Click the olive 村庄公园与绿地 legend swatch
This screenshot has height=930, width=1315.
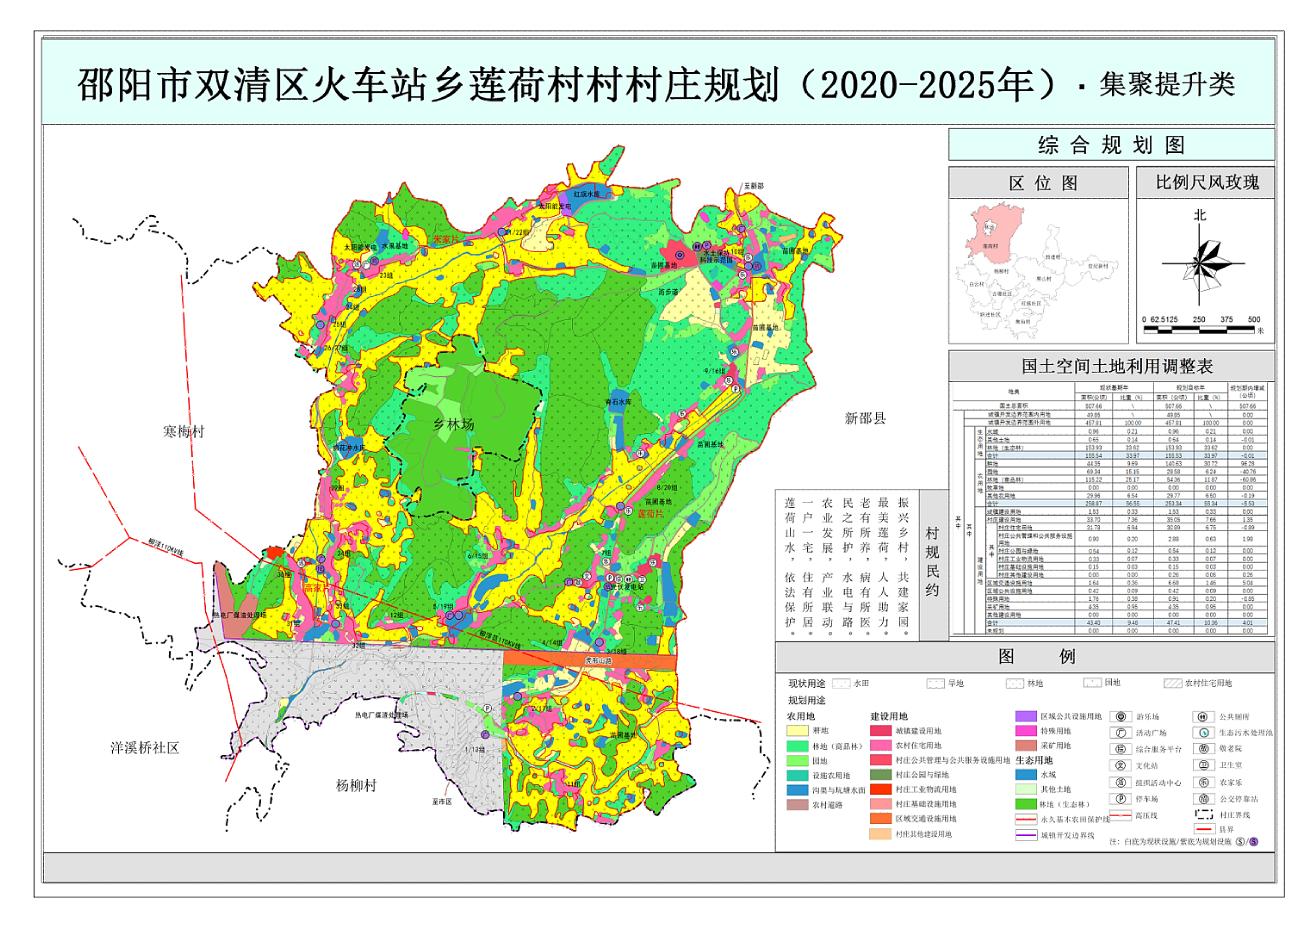881,774
